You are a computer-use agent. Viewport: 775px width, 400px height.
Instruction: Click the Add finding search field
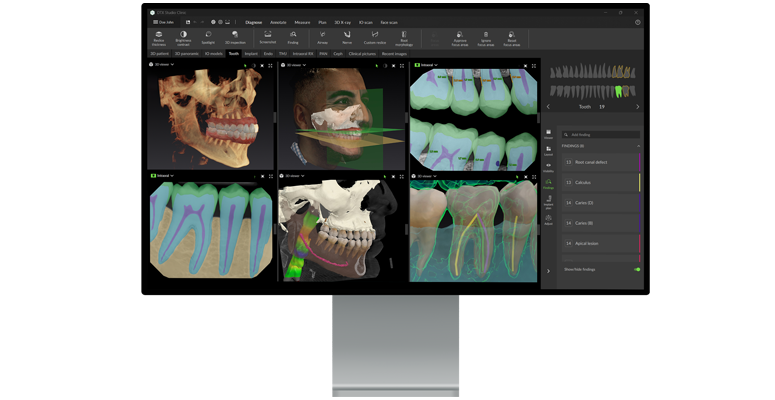pos(600,134)
